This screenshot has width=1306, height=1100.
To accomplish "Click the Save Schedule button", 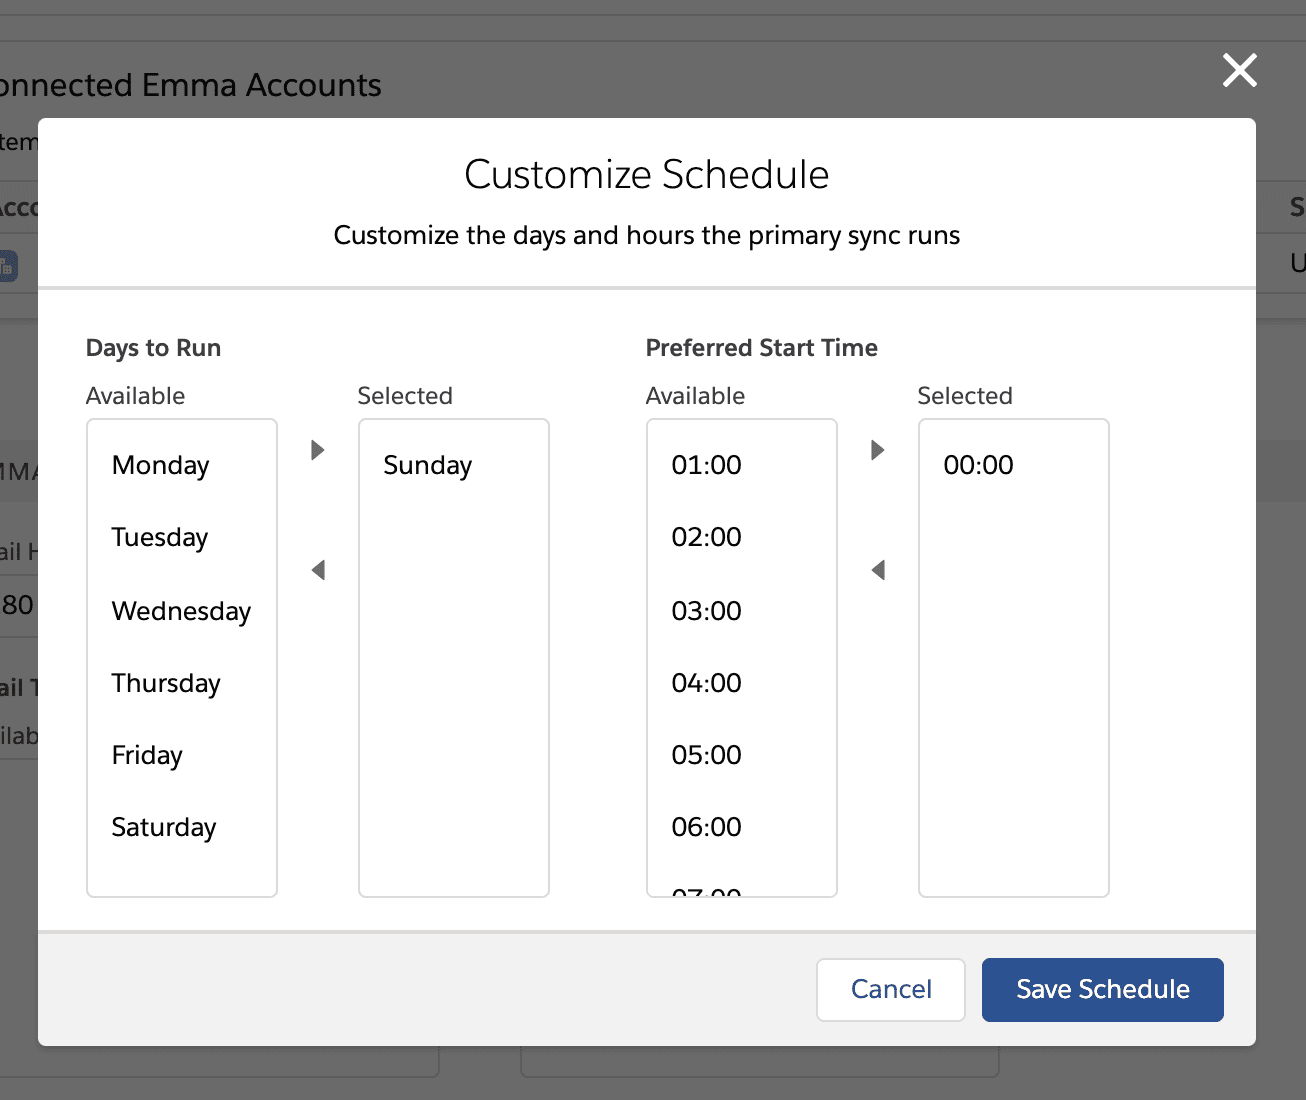I will [x=1103, y=990].
